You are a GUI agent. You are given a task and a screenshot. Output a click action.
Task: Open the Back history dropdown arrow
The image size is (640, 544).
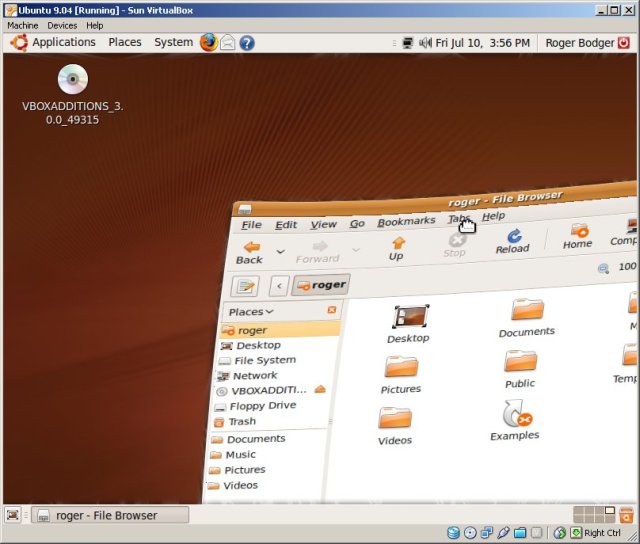(280, 251)
